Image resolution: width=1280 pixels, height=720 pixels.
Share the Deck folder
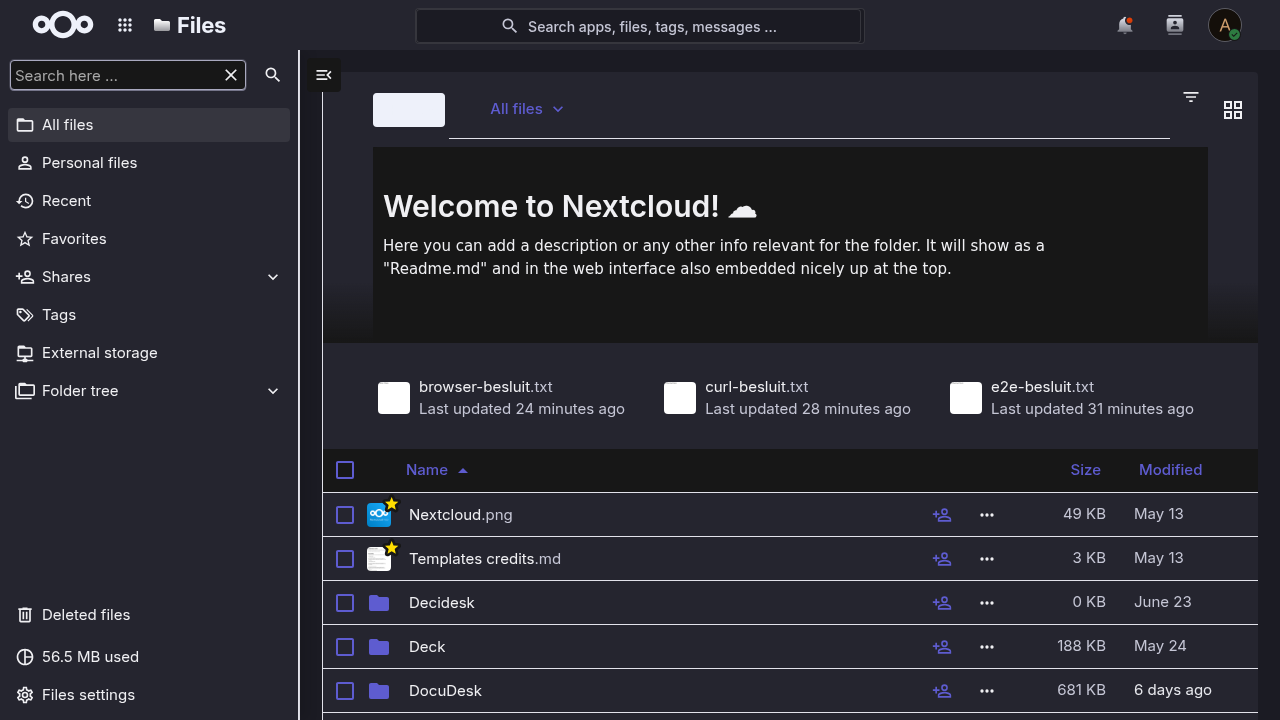[x=942, y=647]
